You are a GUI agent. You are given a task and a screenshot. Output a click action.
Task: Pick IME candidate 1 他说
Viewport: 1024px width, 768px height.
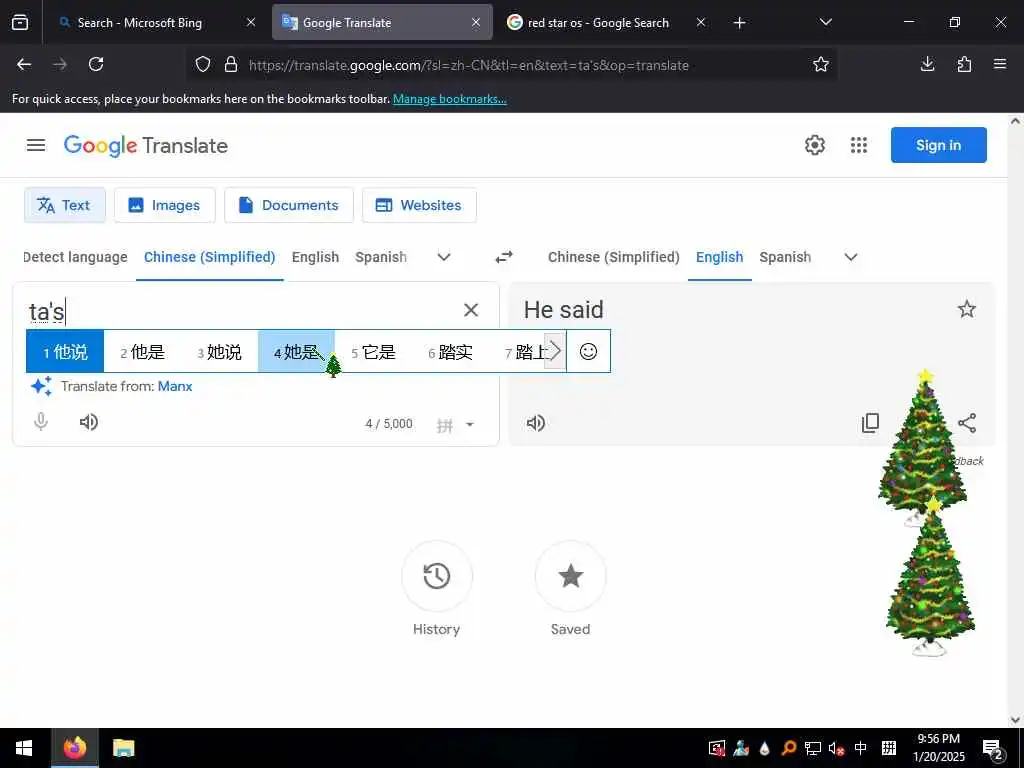[x=65, y=351]
